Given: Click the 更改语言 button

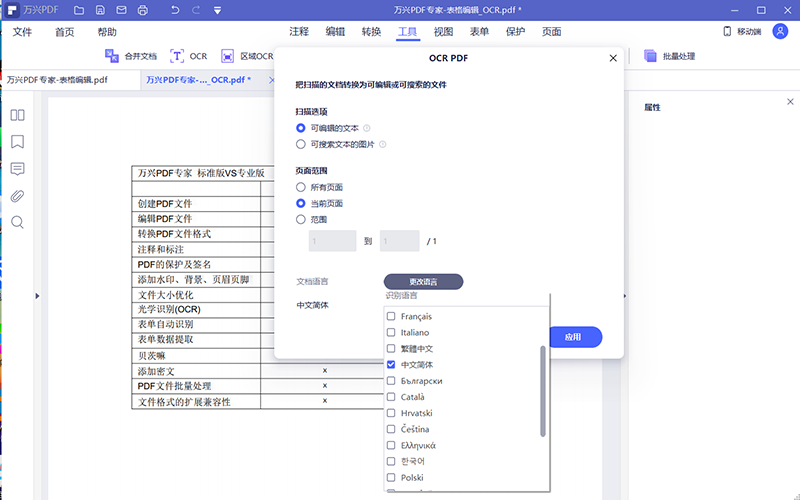Looking at the screenshot, I should point(423,282).
